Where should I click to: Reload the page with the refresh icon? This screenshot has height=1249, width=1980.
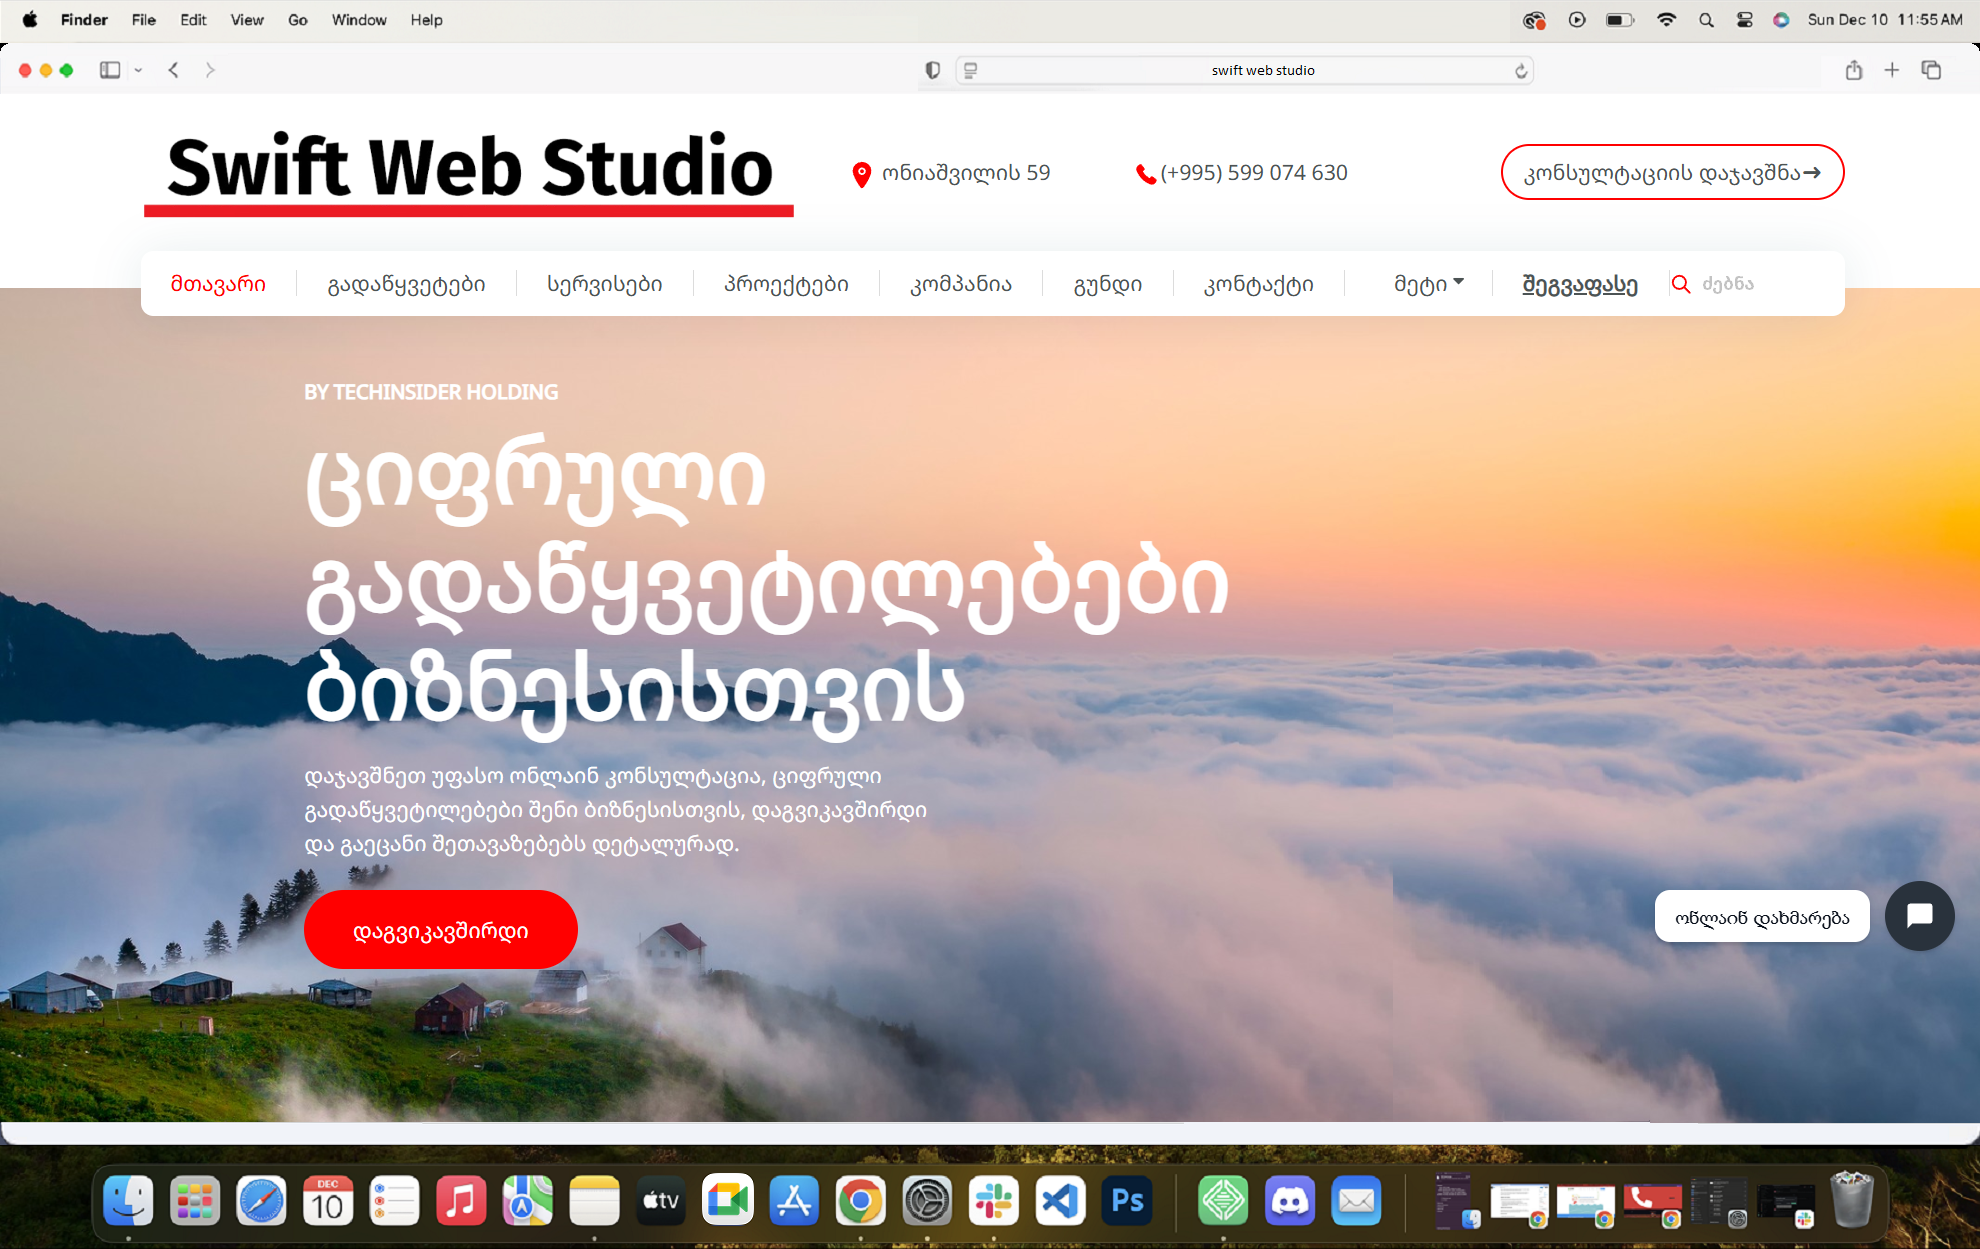(x=1520, y=70)
